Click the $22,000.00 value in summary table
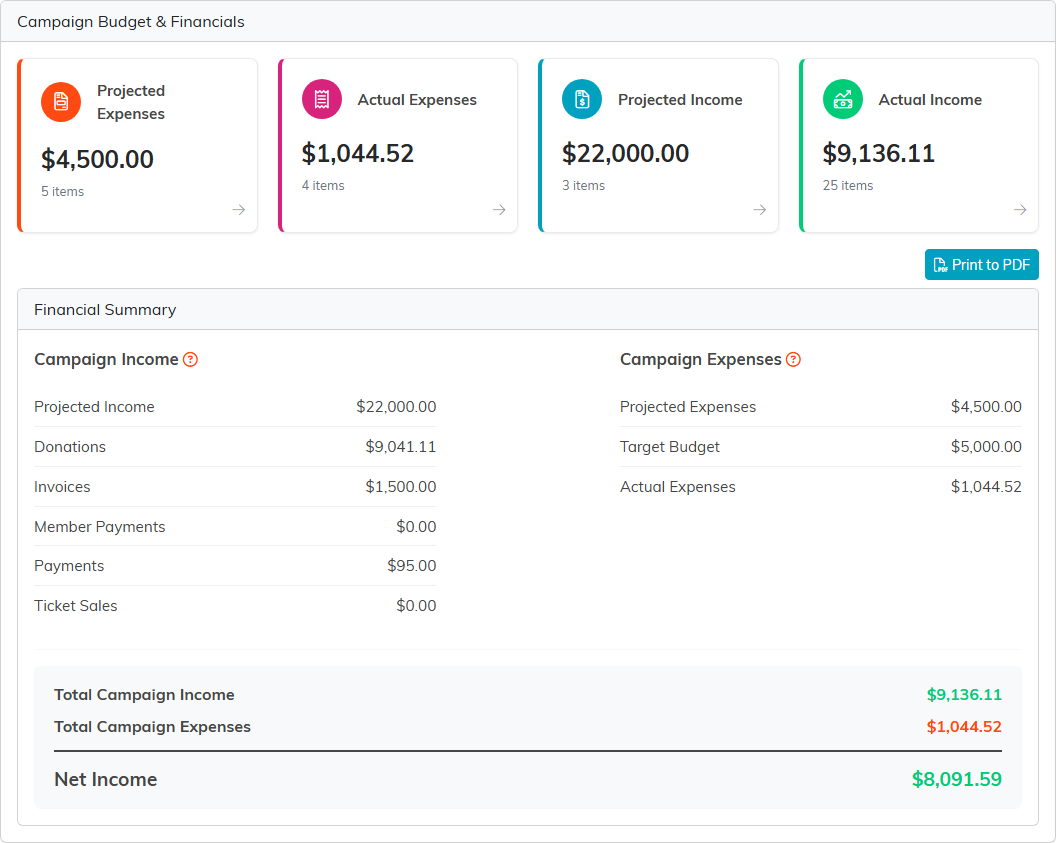This screenshot has width=1056, height=843. point(396,407)
